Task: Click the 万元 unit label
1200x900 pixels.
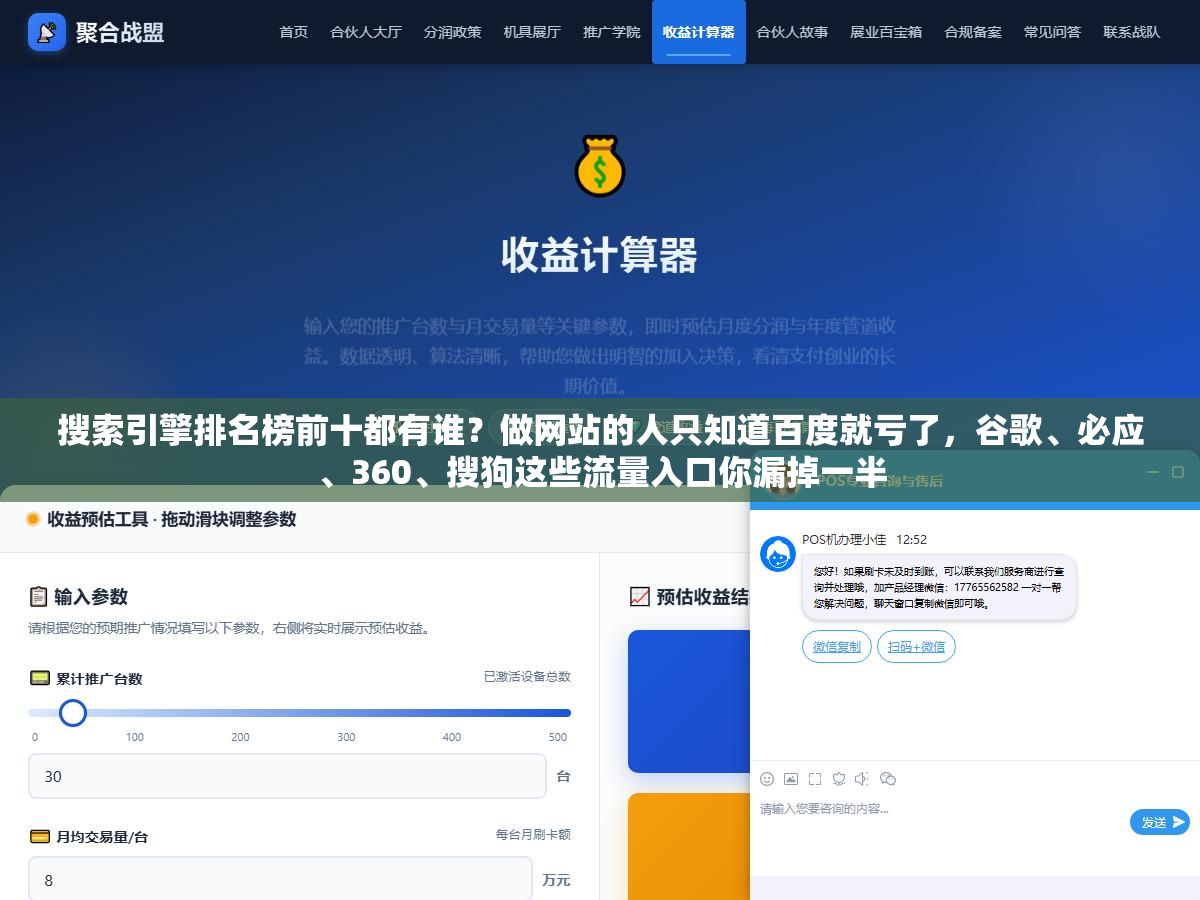Action: [556, 880]
